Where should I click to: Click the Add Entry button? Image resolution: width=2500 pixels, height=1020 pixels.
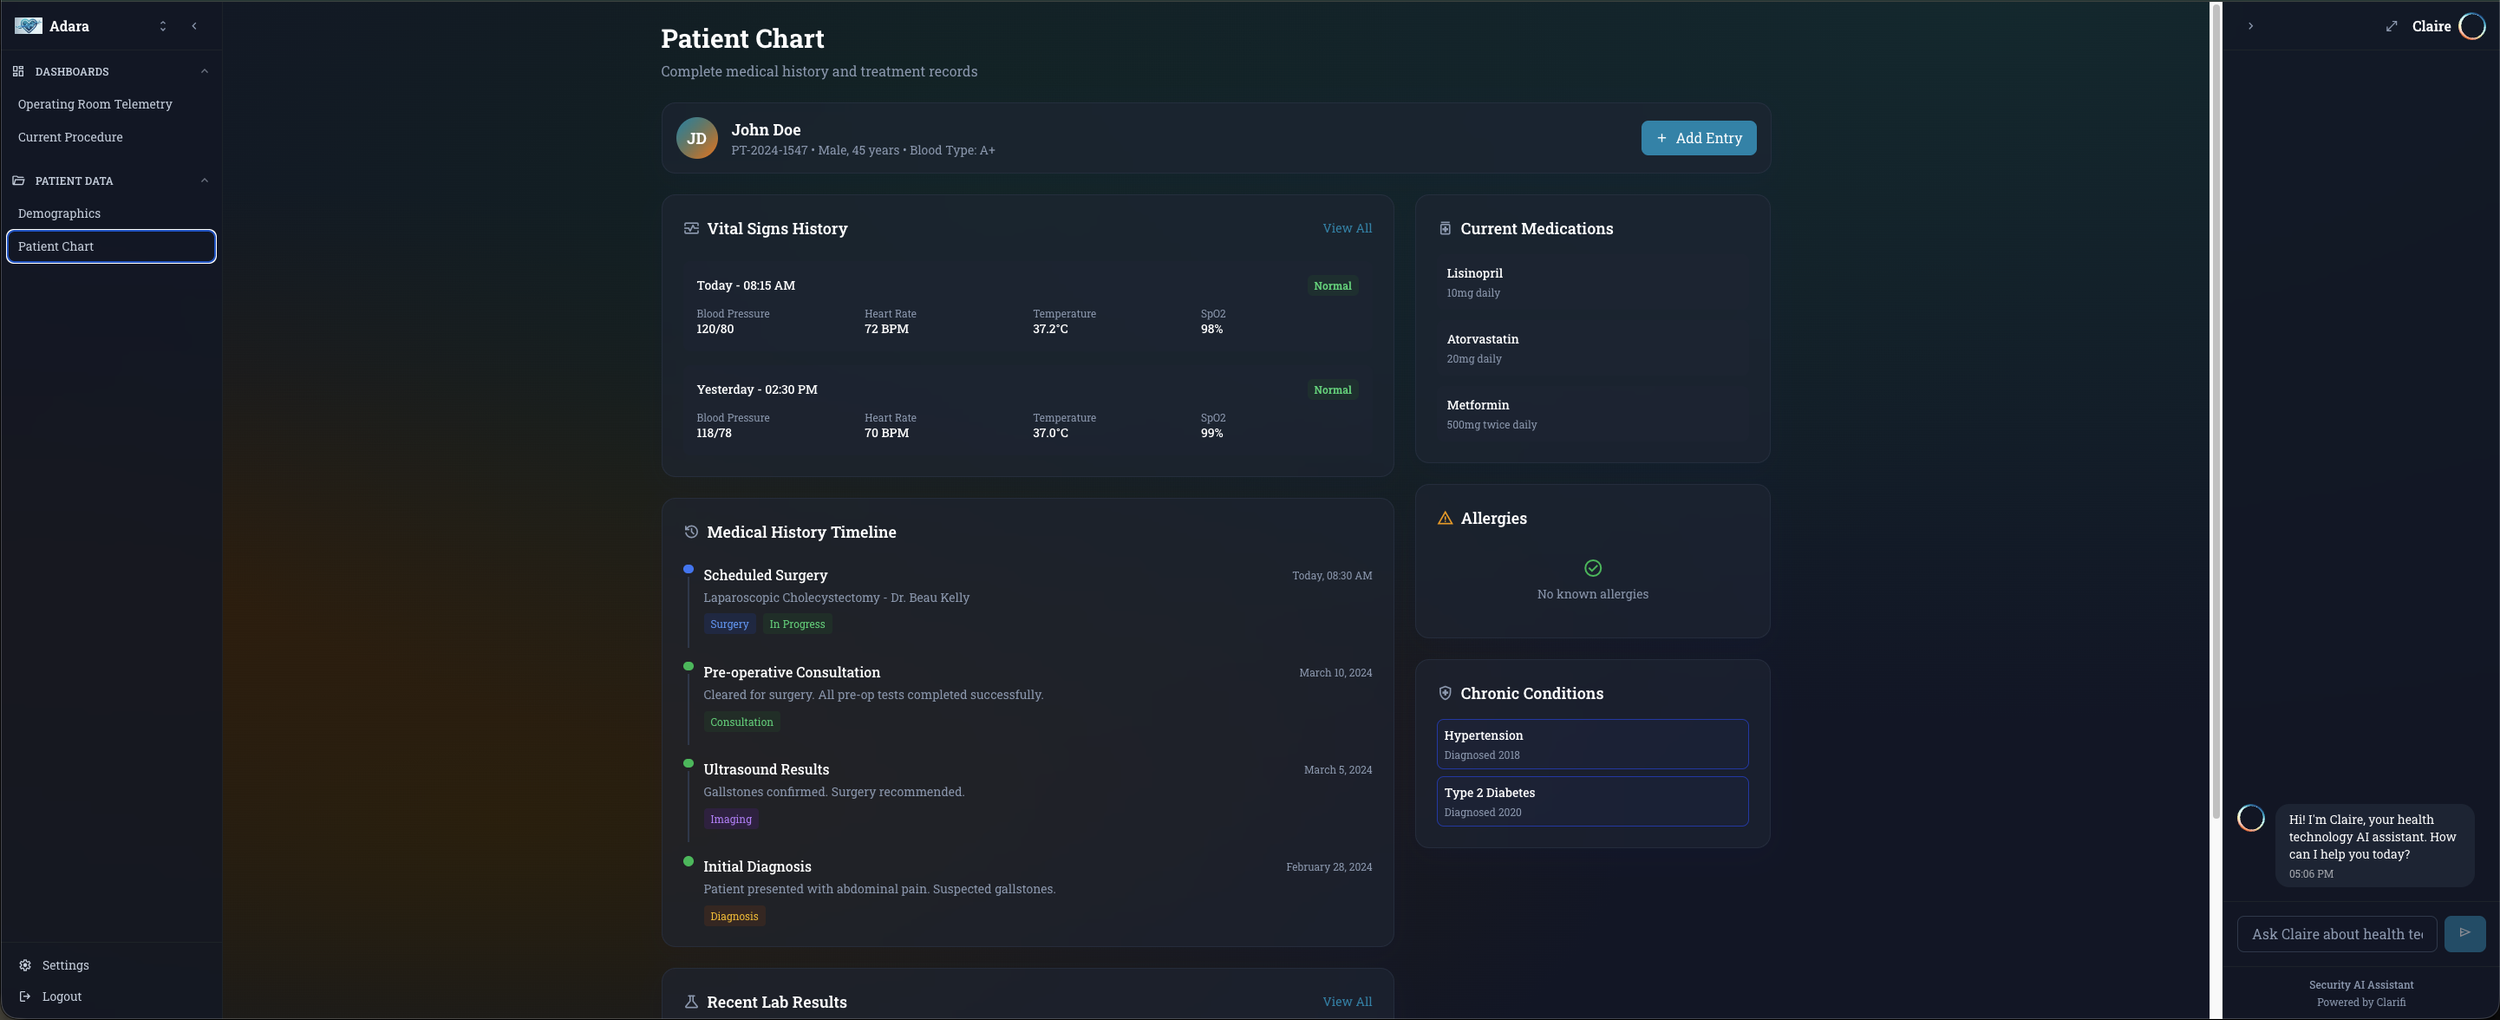(1698, 138)
